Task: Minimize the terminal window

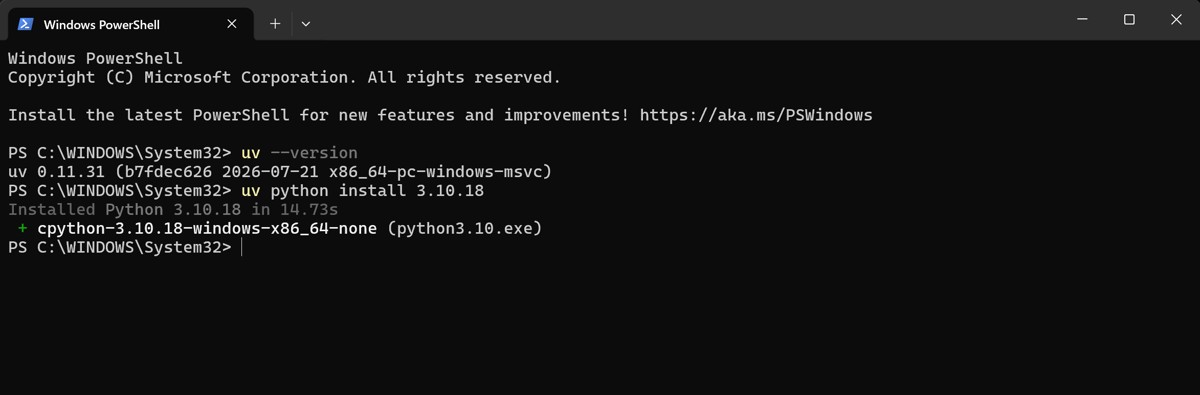Action: point(1083,20)
